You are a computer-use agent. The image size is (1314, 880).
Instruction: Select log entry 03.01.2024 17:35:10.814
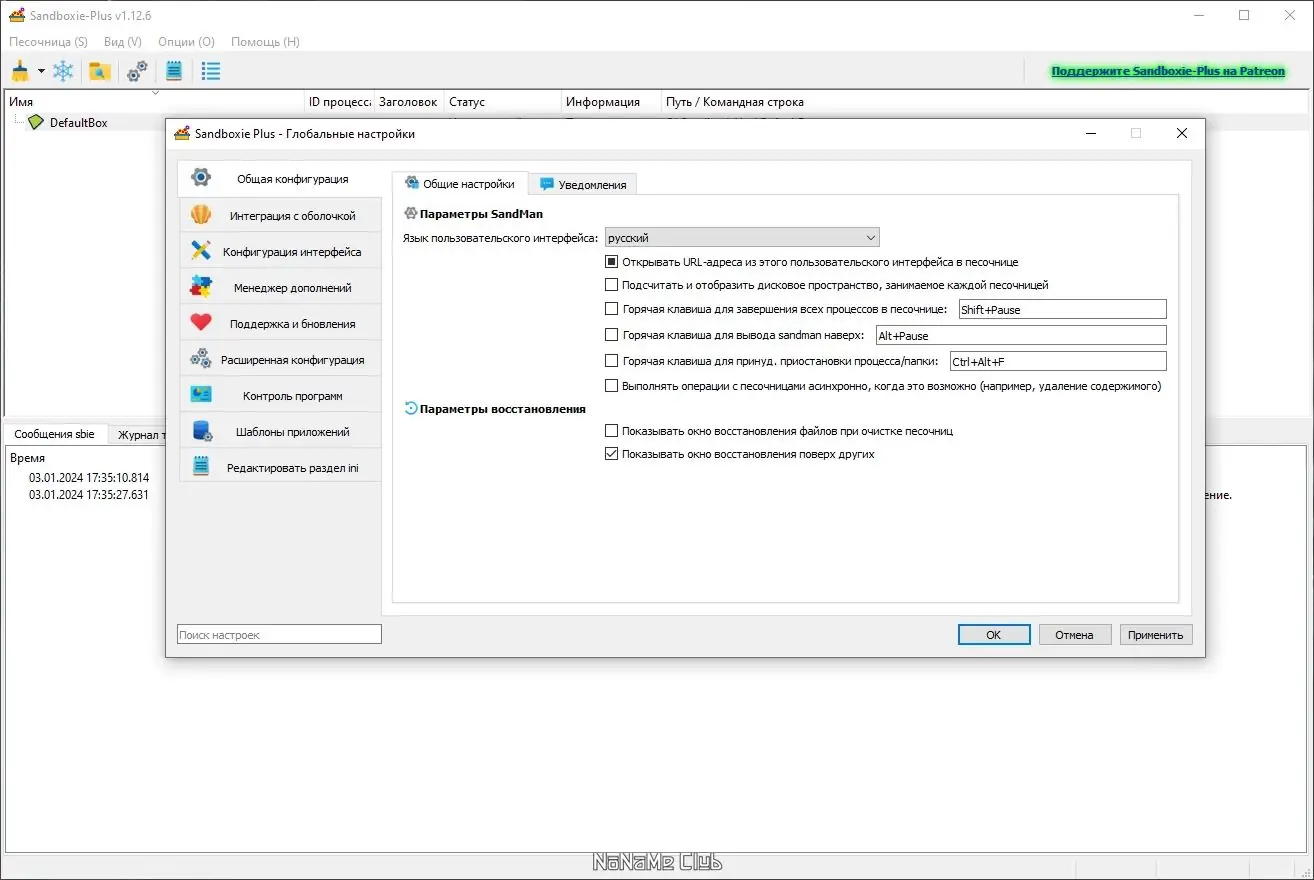(89, 478)
